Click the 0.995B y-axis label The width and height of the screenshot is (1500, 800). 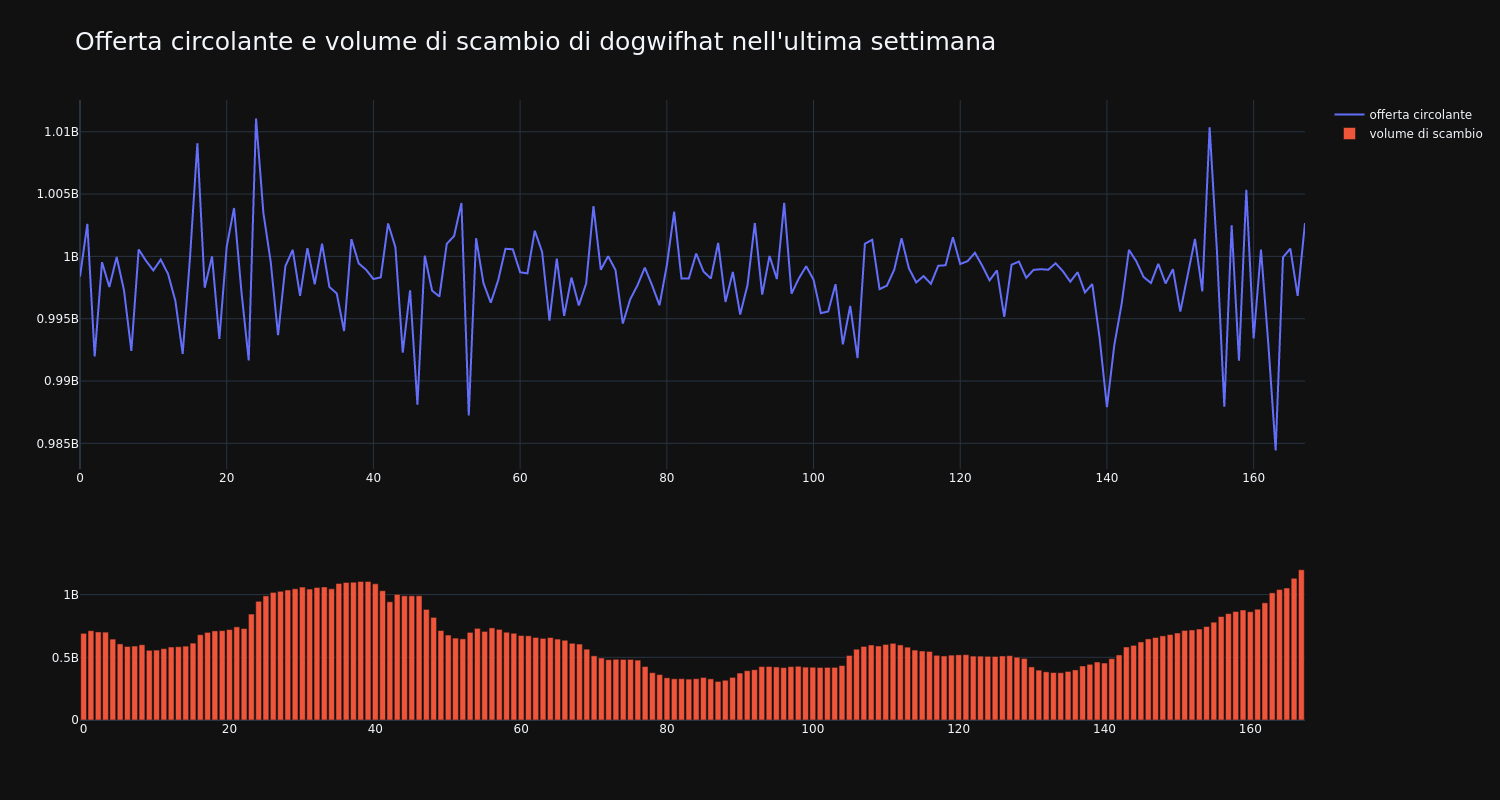coord(57,319)
